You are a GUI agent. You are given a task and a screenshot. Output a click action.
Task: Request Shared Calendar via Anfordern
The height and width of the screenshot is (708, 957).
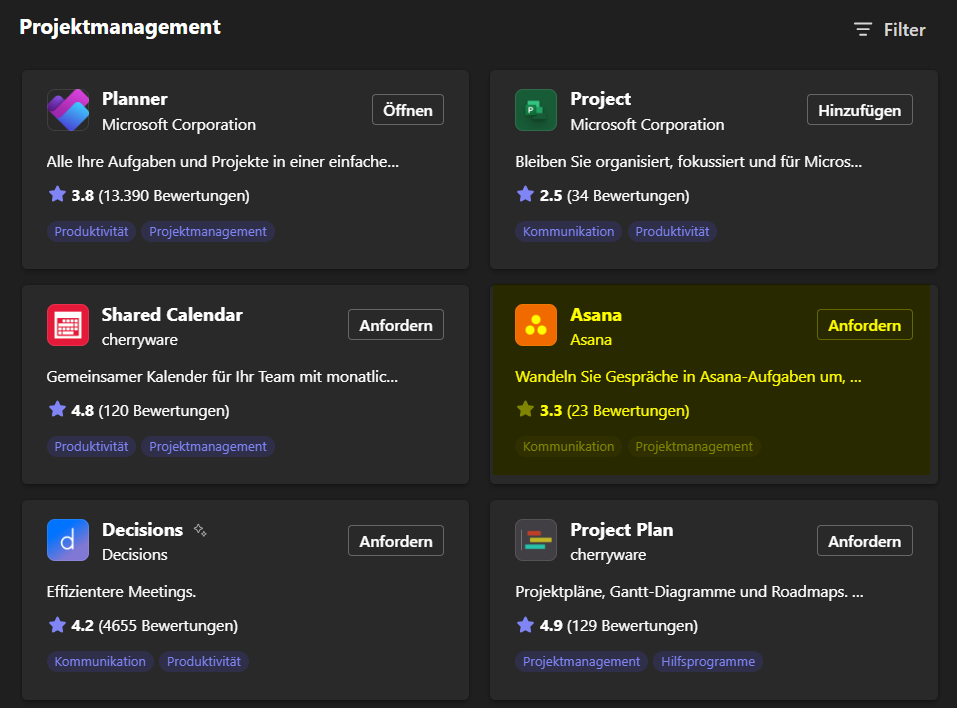(395, 325)
